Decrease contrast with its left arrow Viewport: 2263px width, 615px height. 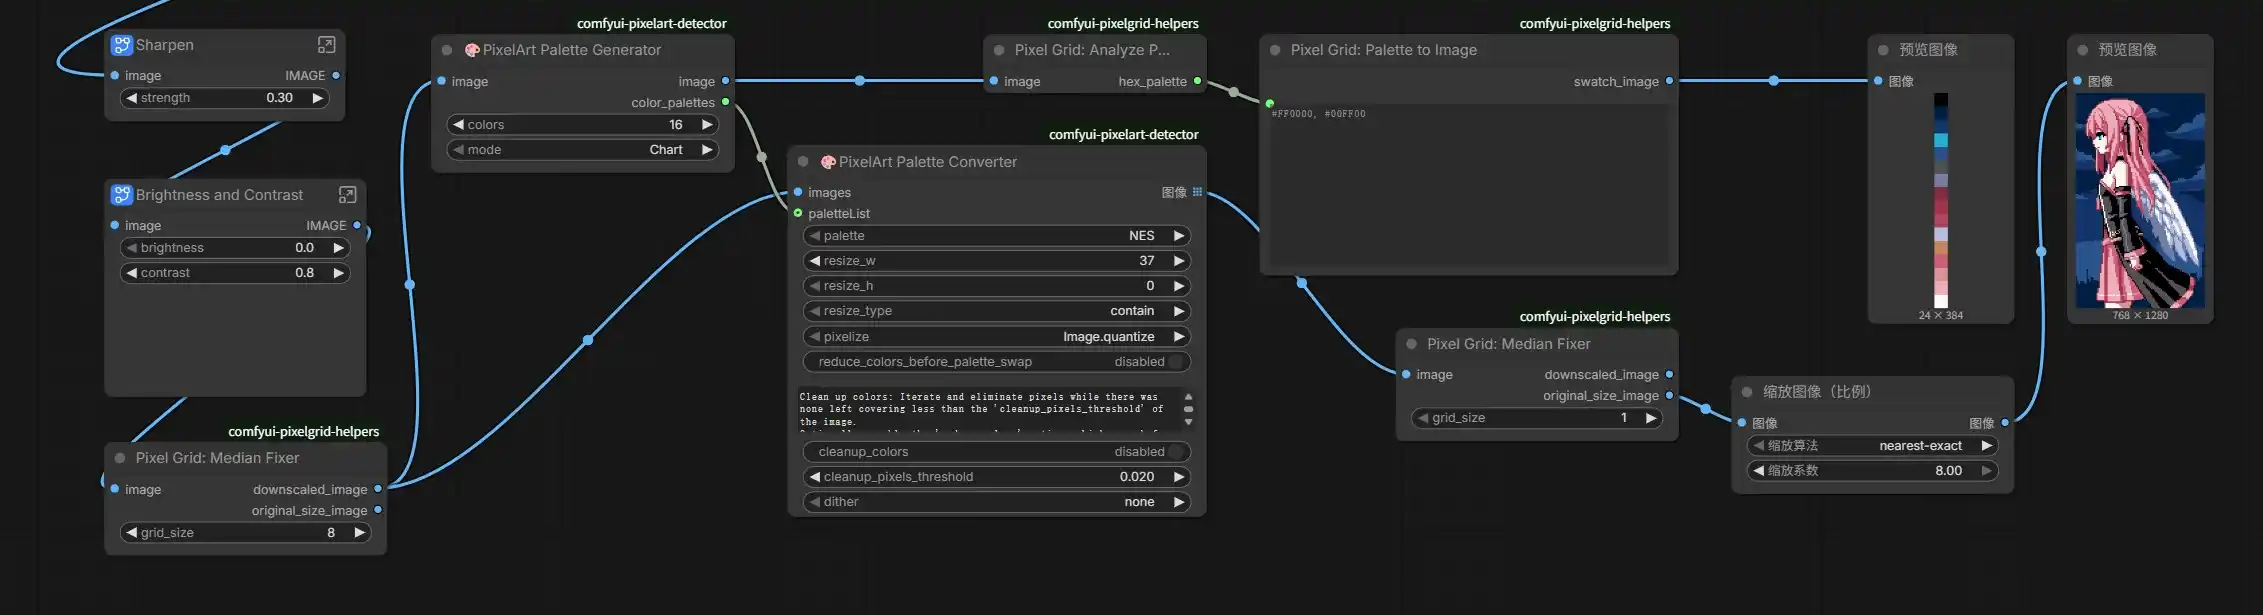tap(131, 273)
